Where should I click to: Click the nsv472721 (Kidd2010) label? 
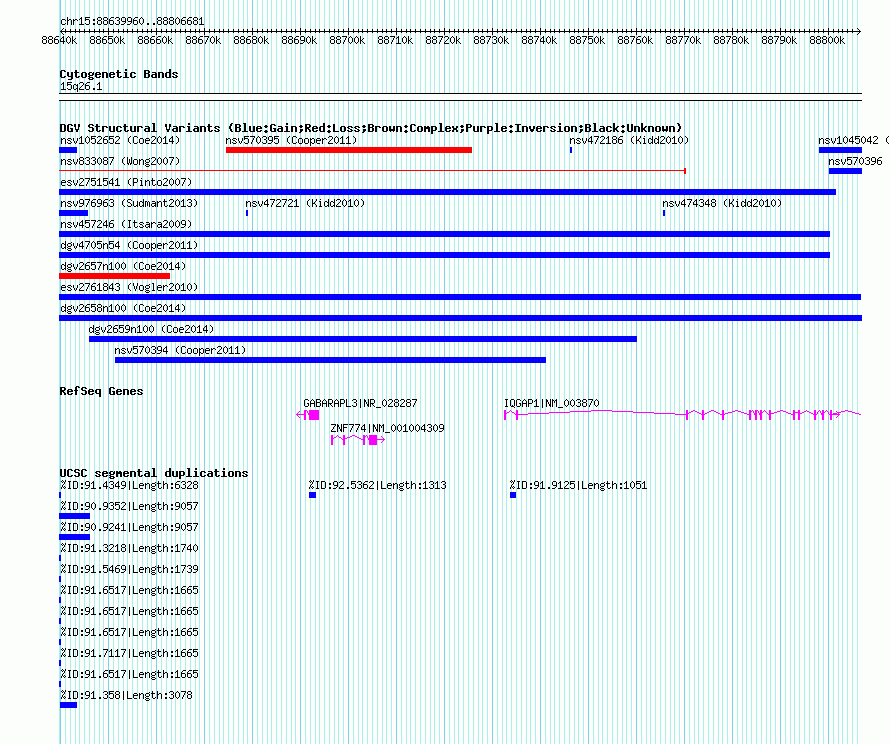tap(305, 203)
